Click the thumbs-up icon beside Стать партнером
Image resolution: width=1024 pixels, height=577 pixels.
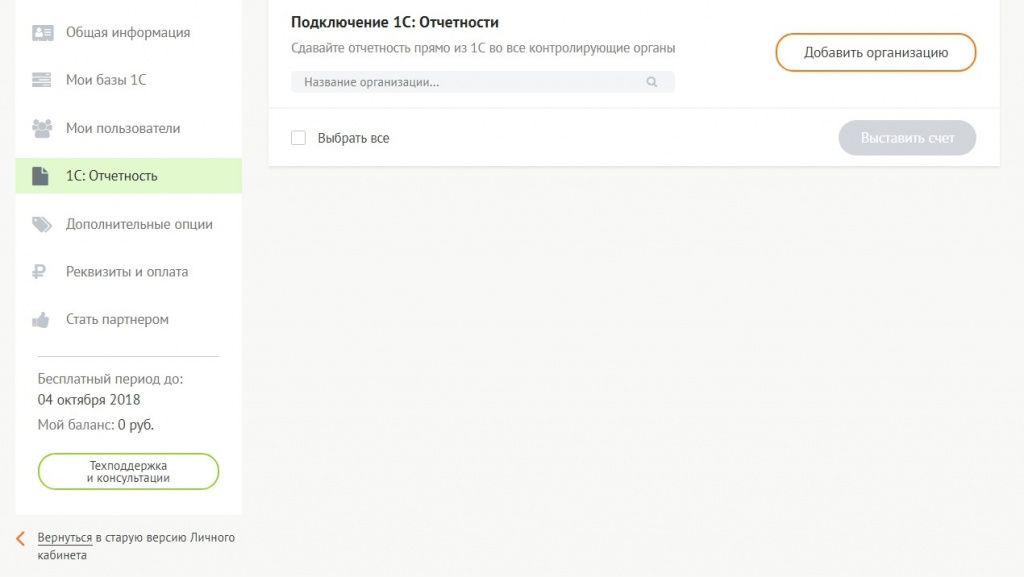pos(40,320)
